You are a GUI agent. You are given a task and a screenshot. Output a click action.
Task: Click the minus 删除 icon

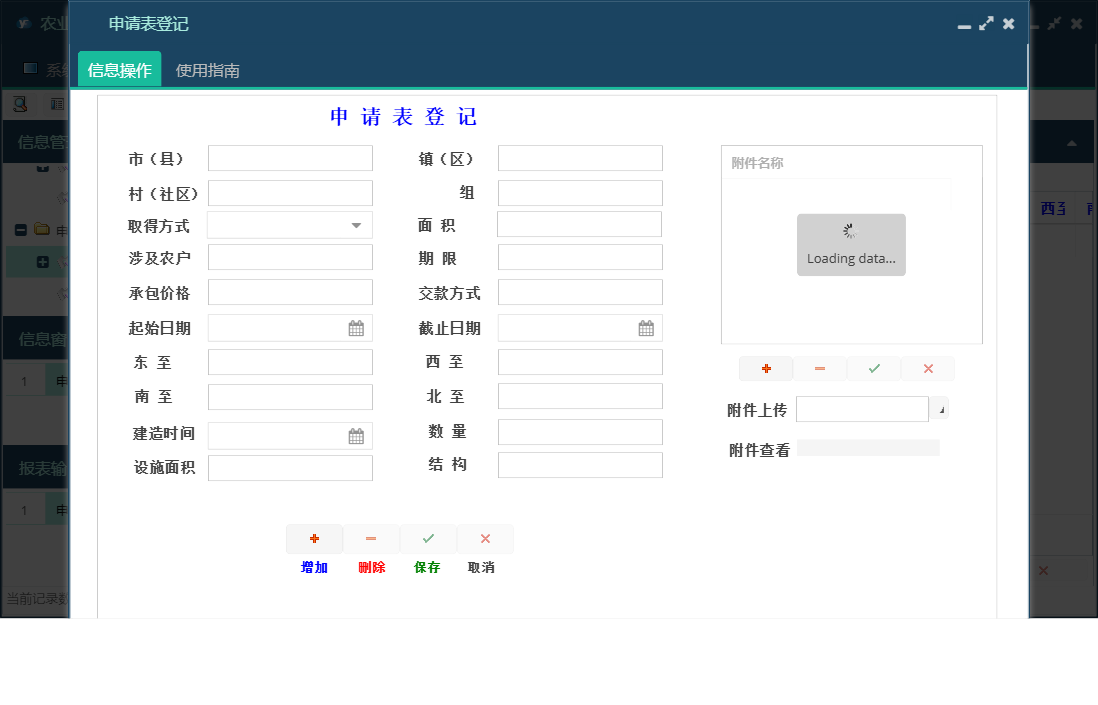(x=371, y=539)
